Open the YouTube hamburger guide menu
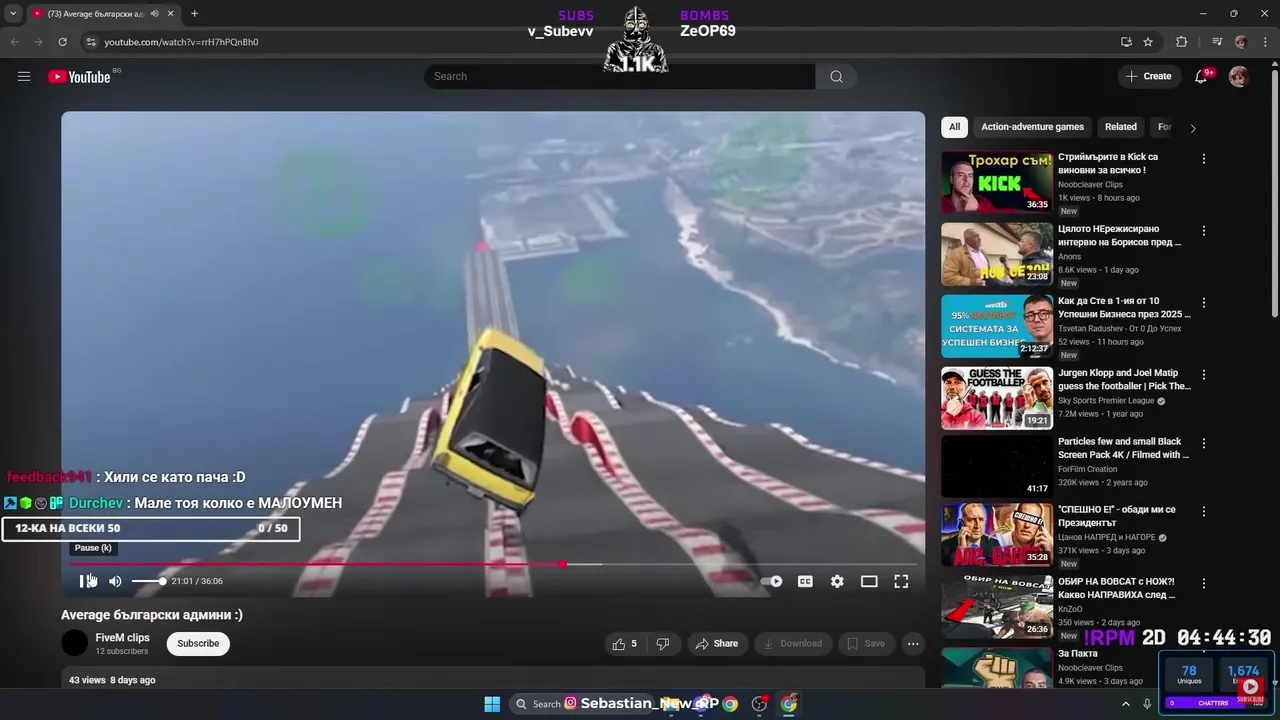Viewport: 1280px width, 720px height. [x=24, y=76]
